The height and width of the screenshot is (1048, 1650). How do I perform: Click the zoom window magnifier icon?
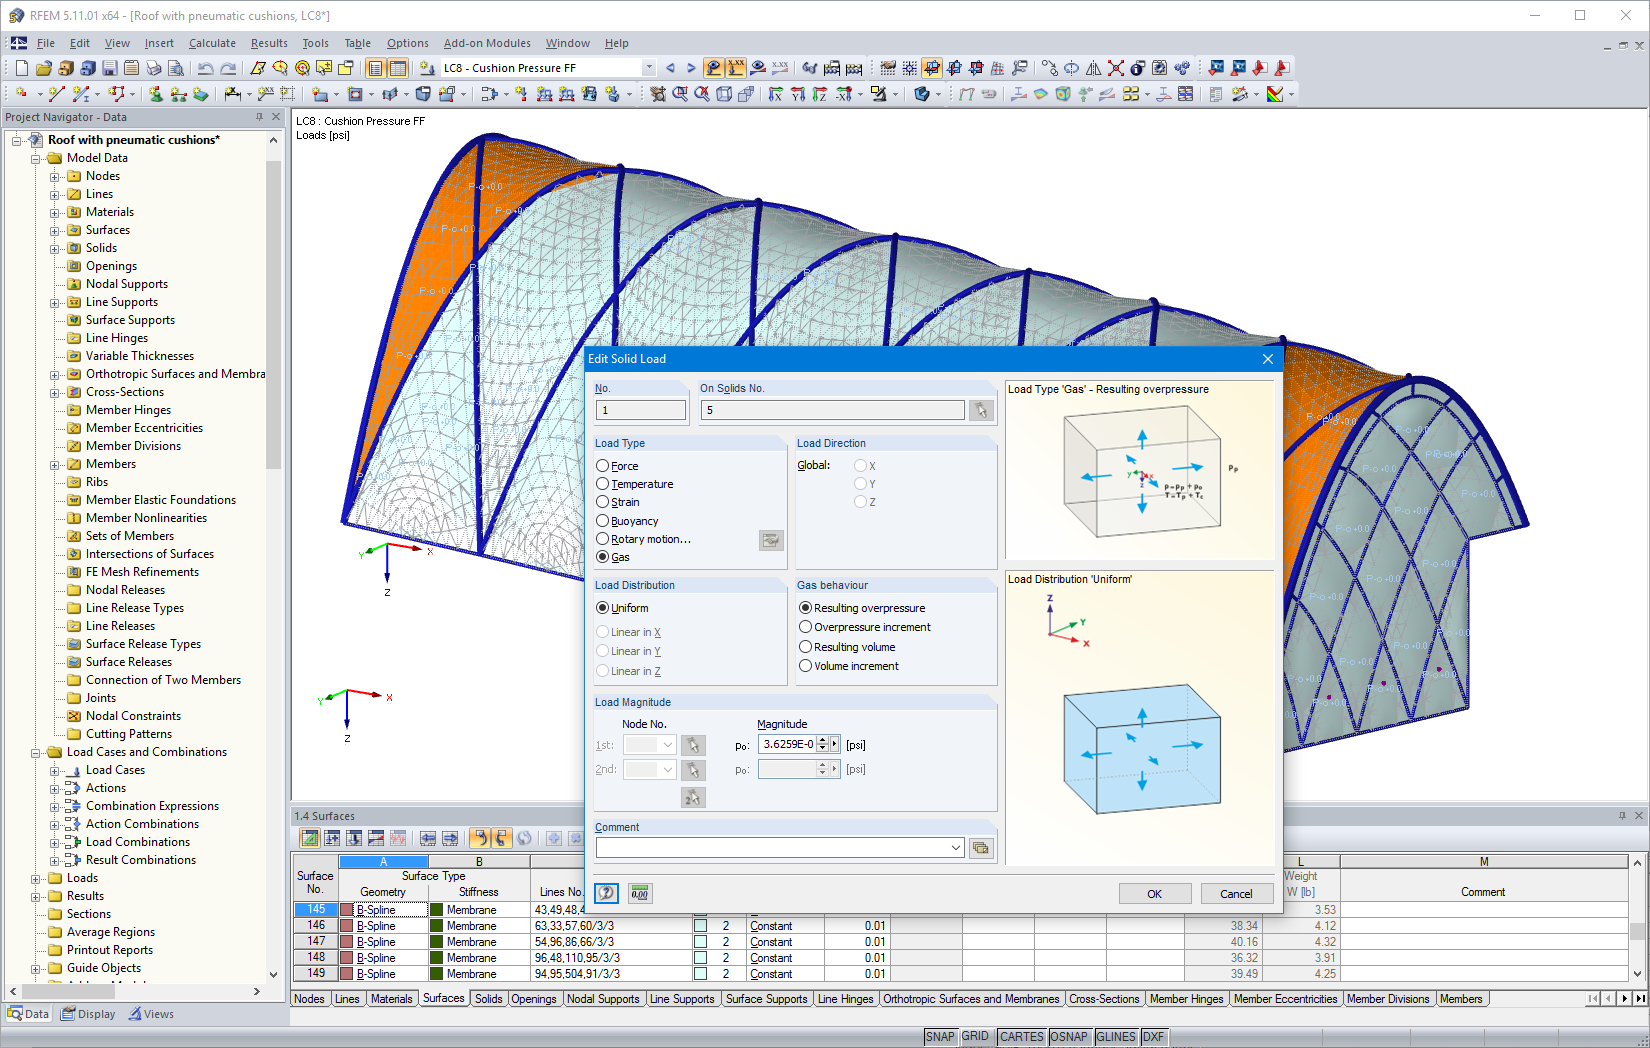680,94
